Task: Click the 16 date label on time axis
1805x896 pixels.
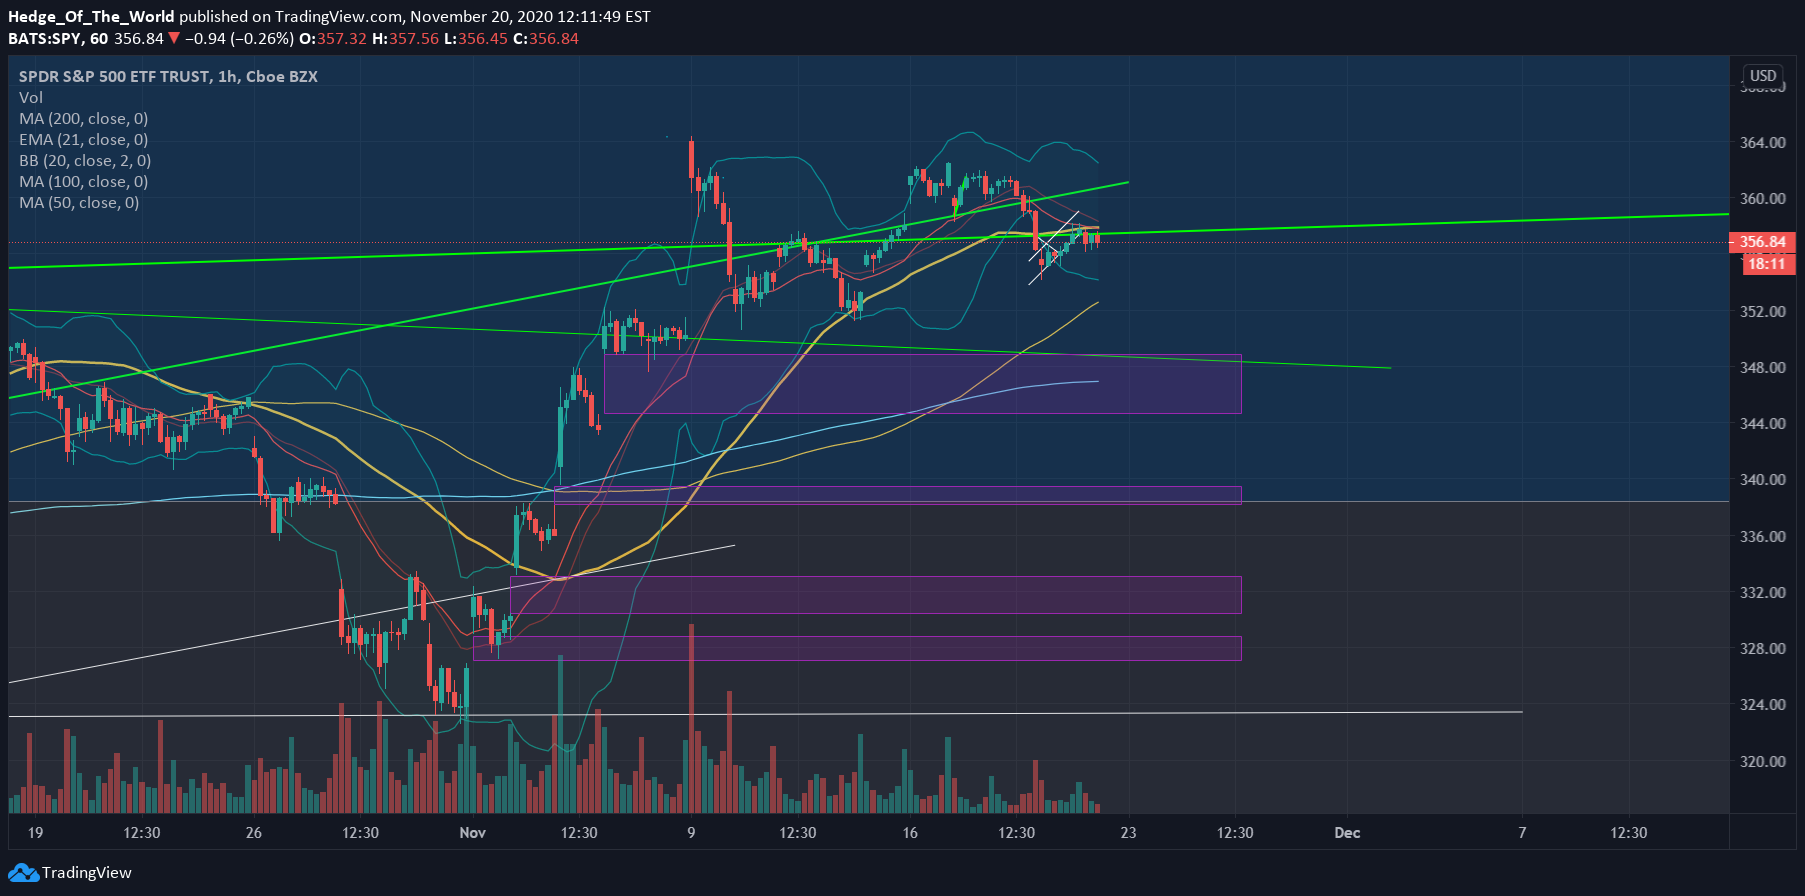Action: coord(910,832)
